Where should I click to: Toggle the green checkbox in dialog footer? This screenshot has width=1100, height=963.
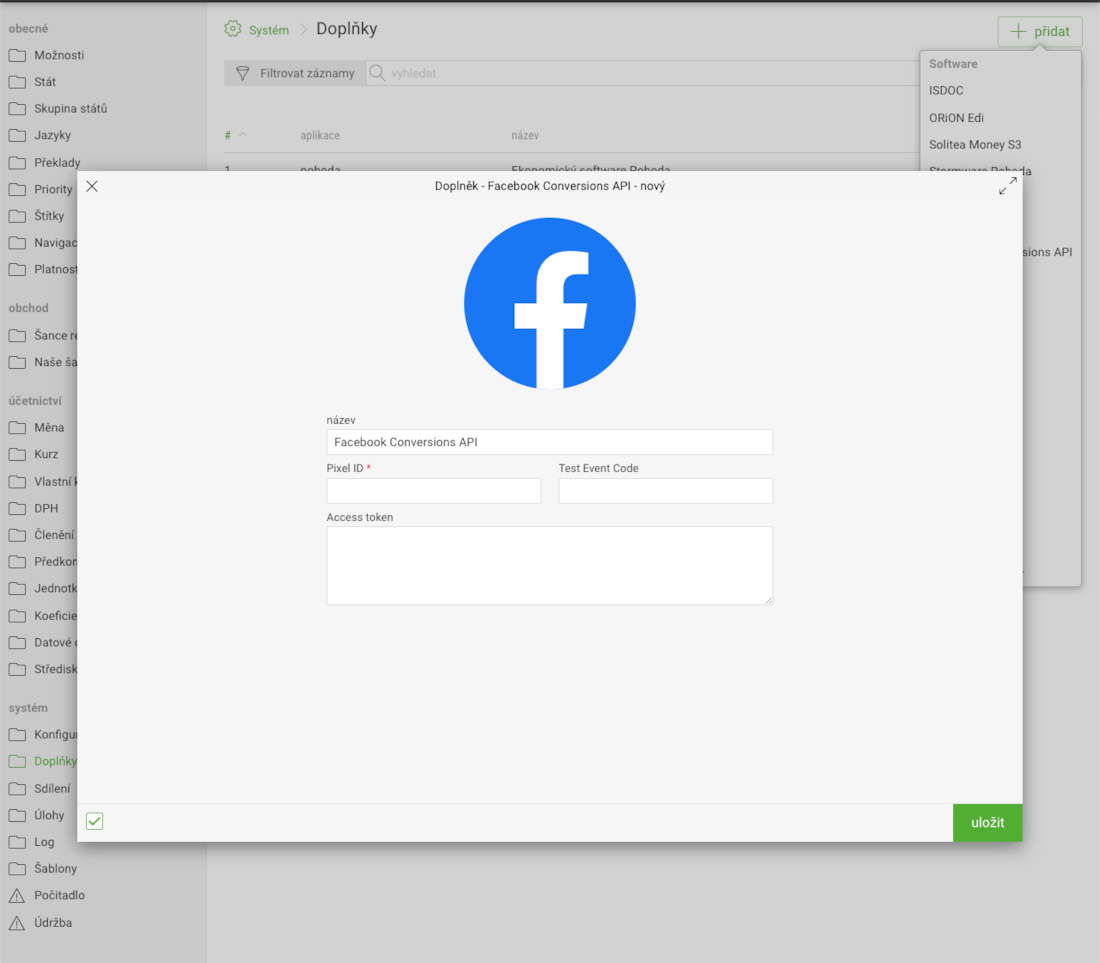pyautogui.click(x=95, y=821)
